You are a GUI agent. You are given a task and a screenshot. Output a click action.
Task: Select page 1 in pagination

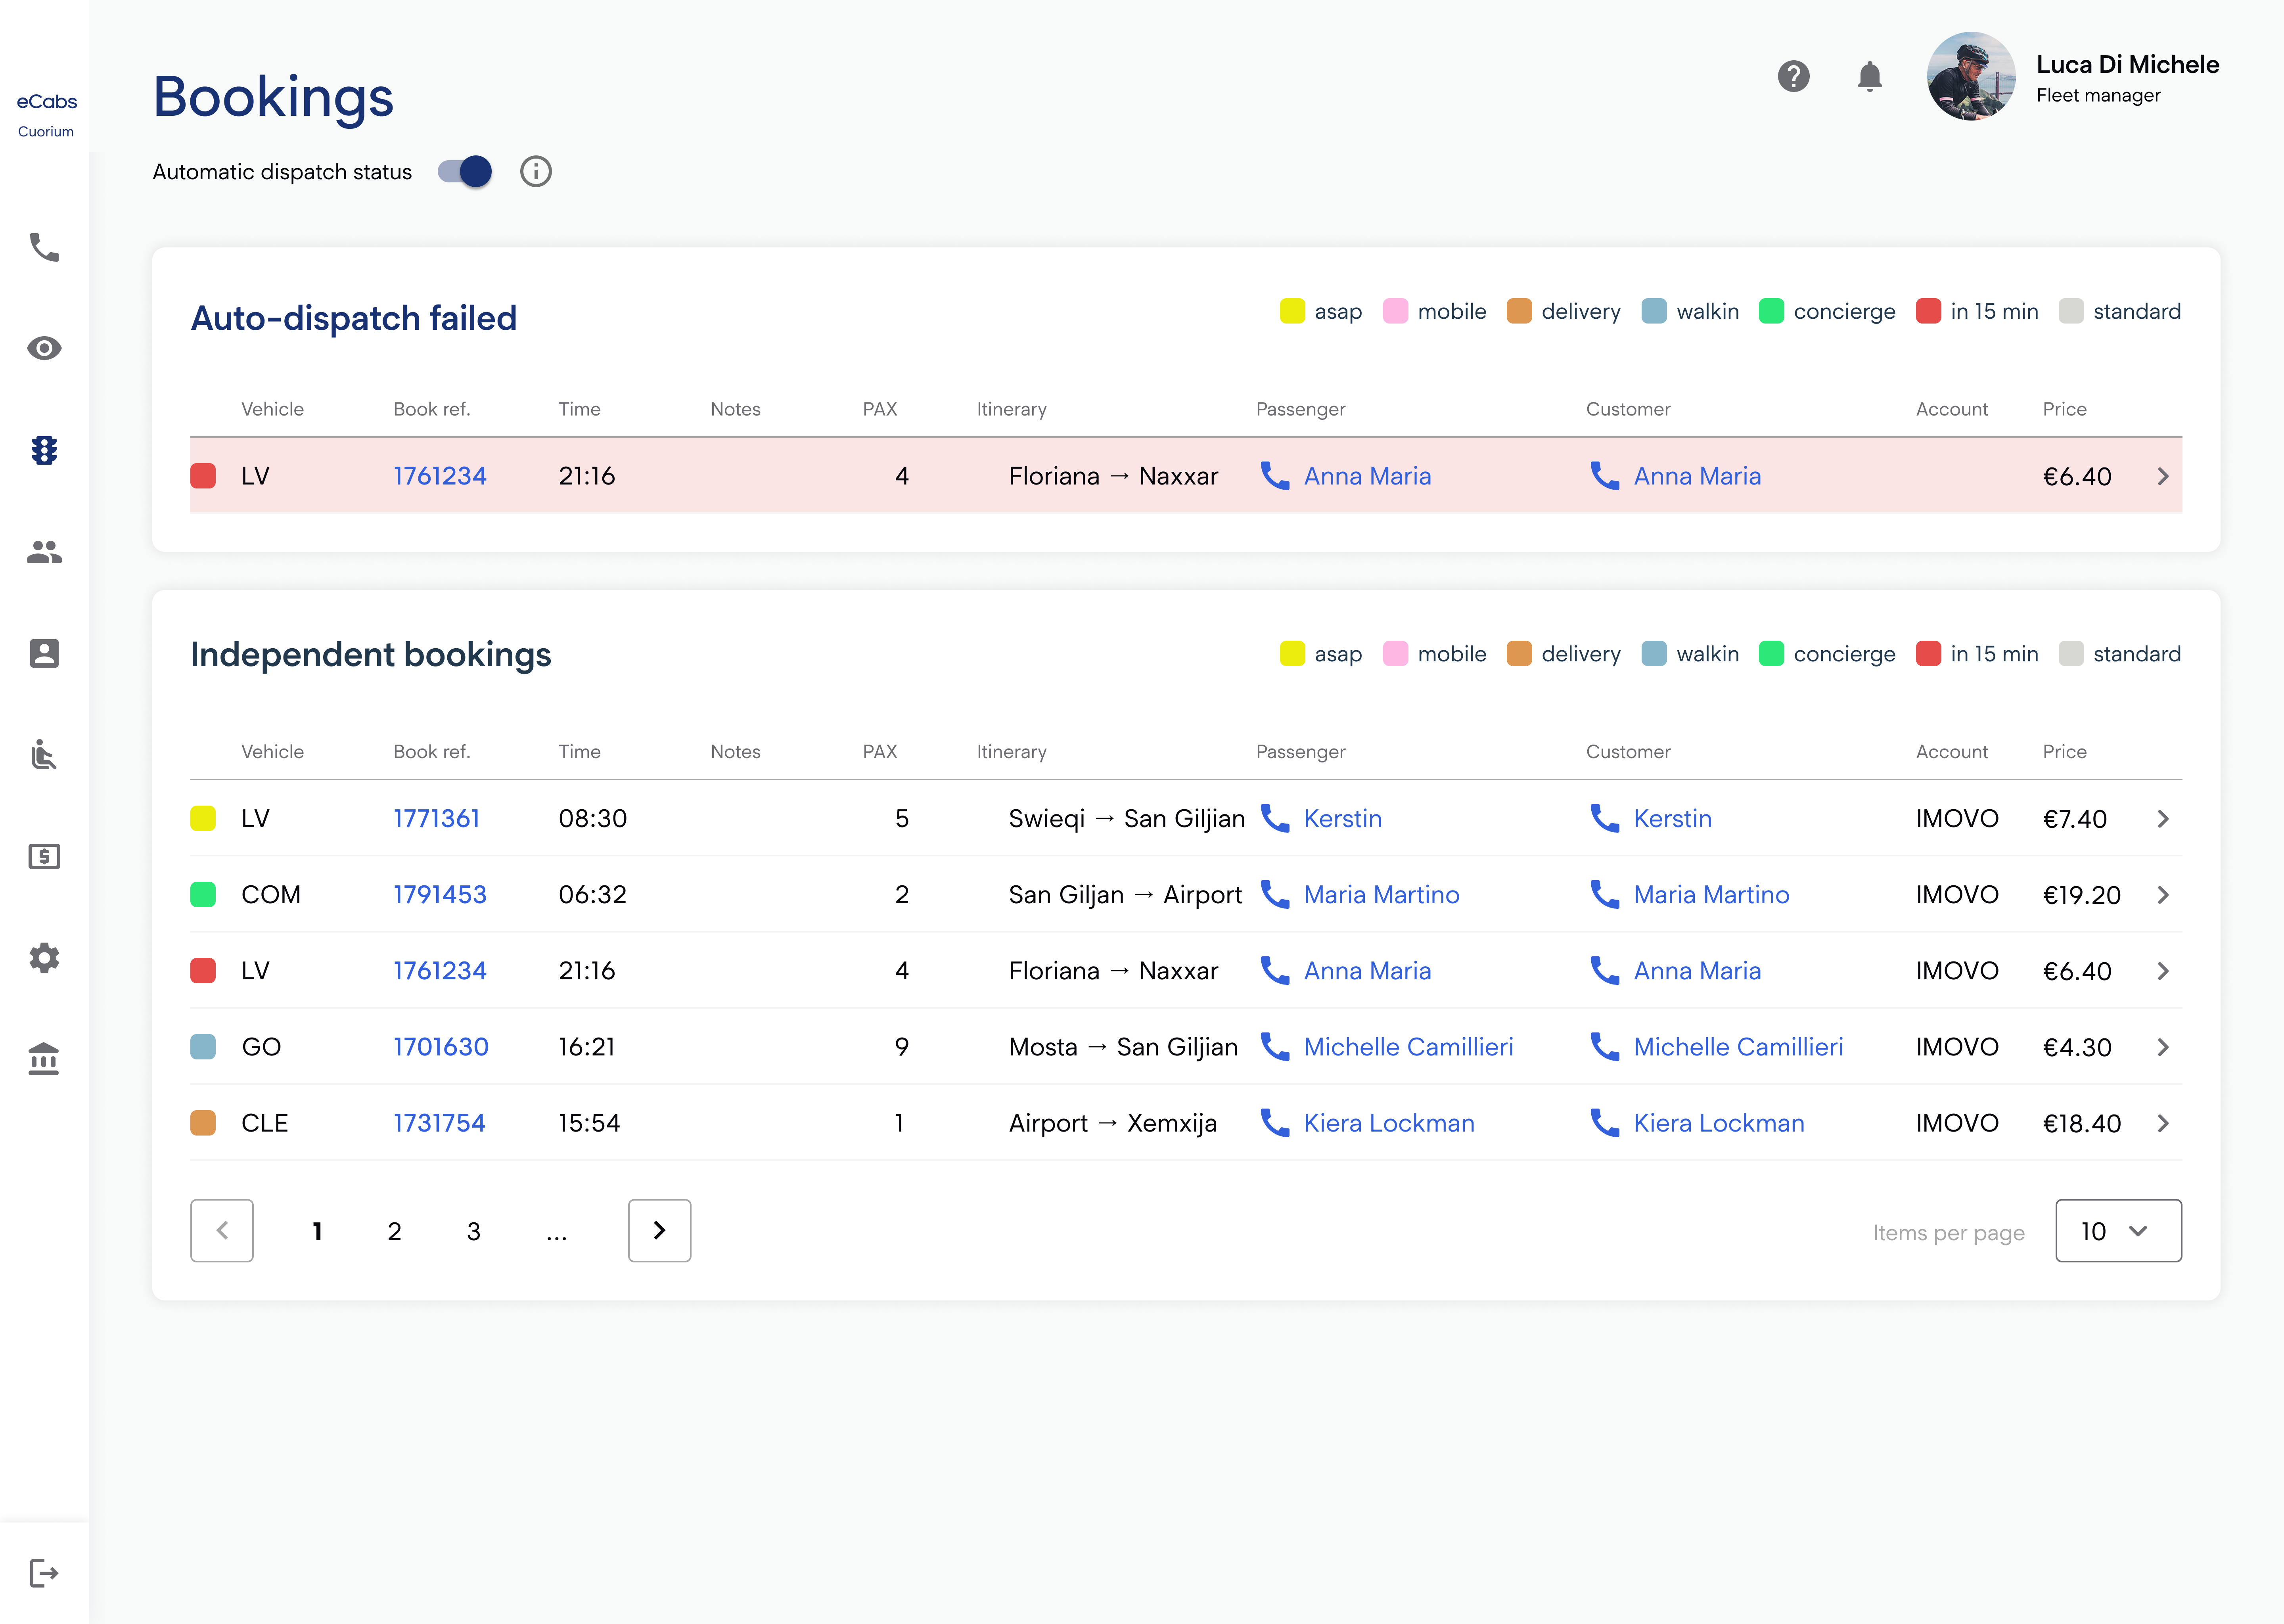[317, 1231]
